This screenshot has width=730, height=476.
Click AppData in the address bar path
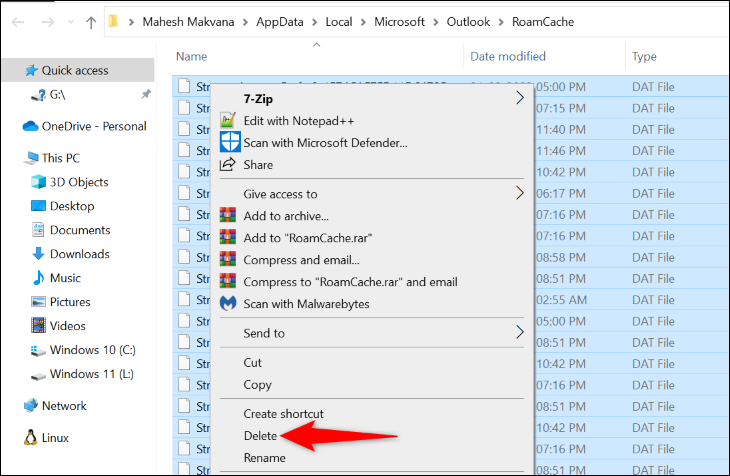280,22
